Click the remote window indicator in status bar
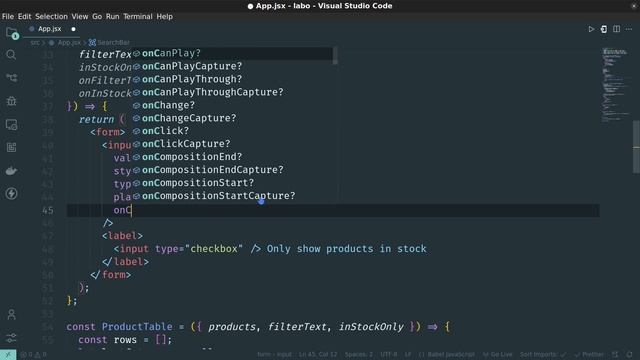 point(8,355)
